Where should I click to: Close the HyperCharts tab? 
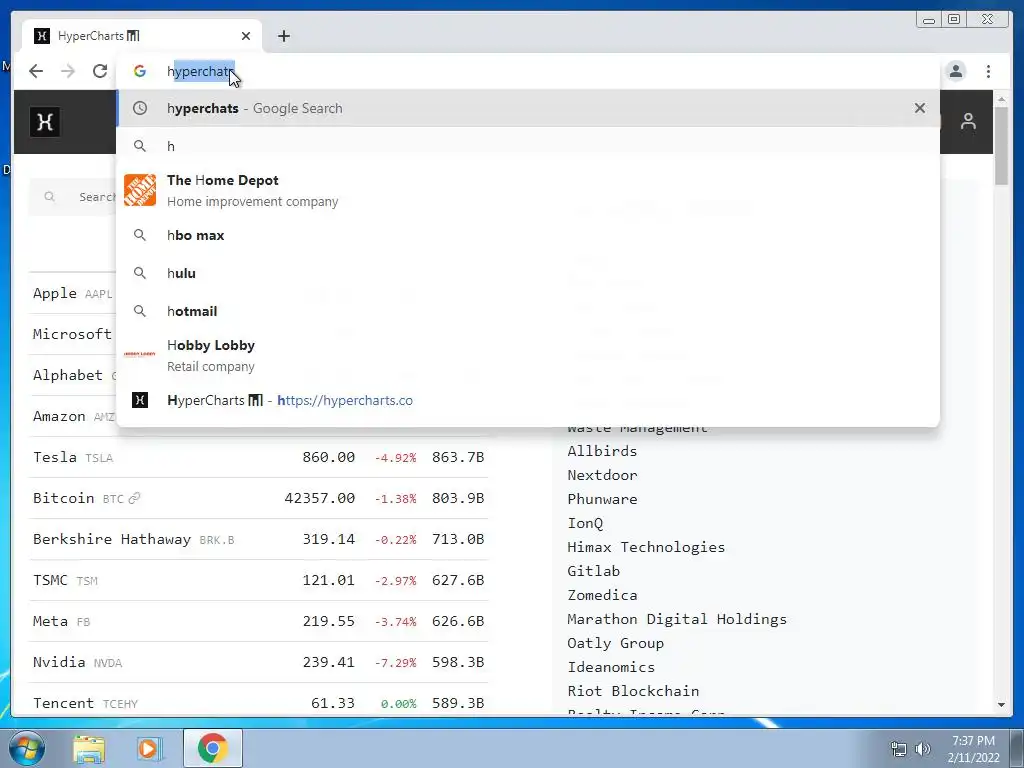(246, 36)
